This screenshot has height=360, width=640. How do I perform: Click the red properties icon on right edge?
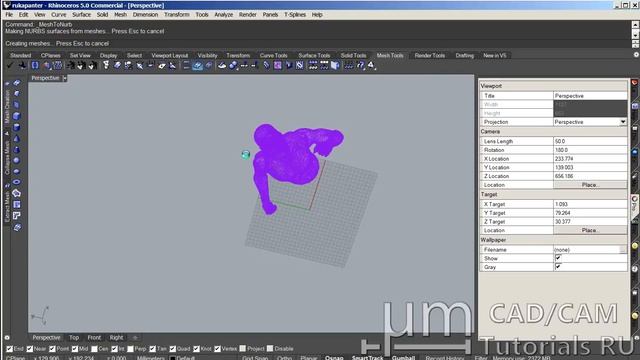click(x=635, y=82)
